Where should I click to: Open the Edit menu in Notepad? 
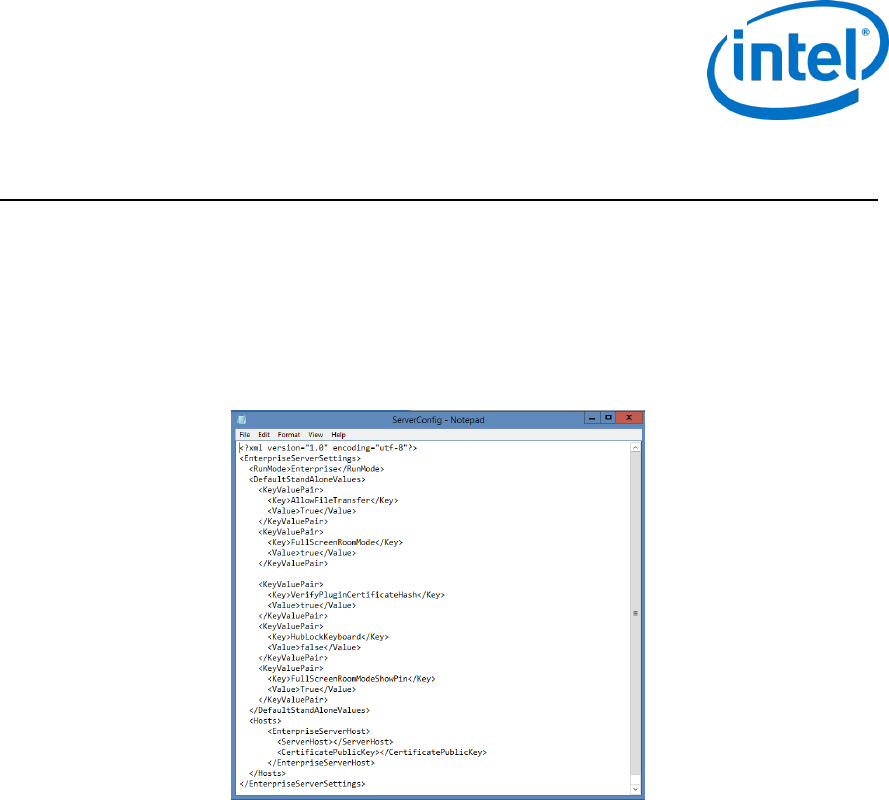(x=264, y=435)
